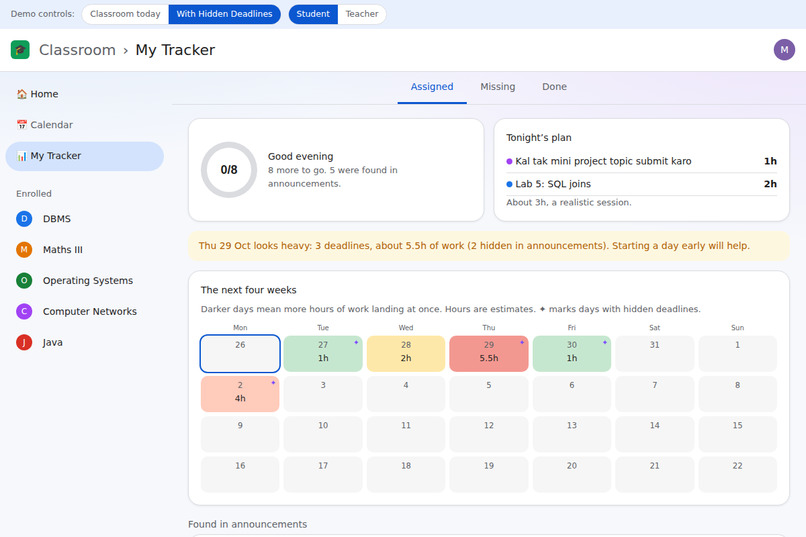The image size is (806, 537).
Task: Switch demo to Classroom today
Action: coord(125,14)
